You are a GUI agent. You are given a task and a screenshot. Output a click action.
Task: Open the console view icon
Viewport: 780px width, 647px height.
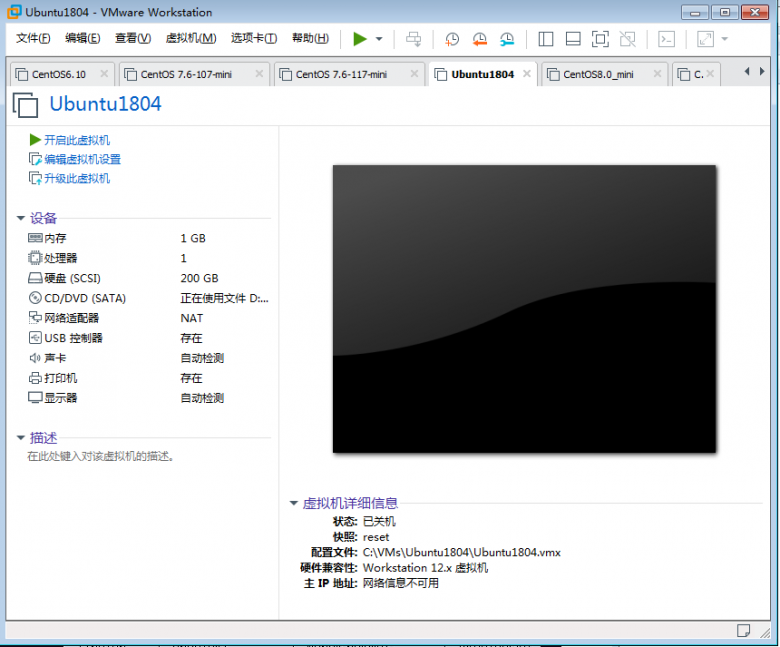tap(666, 39)
